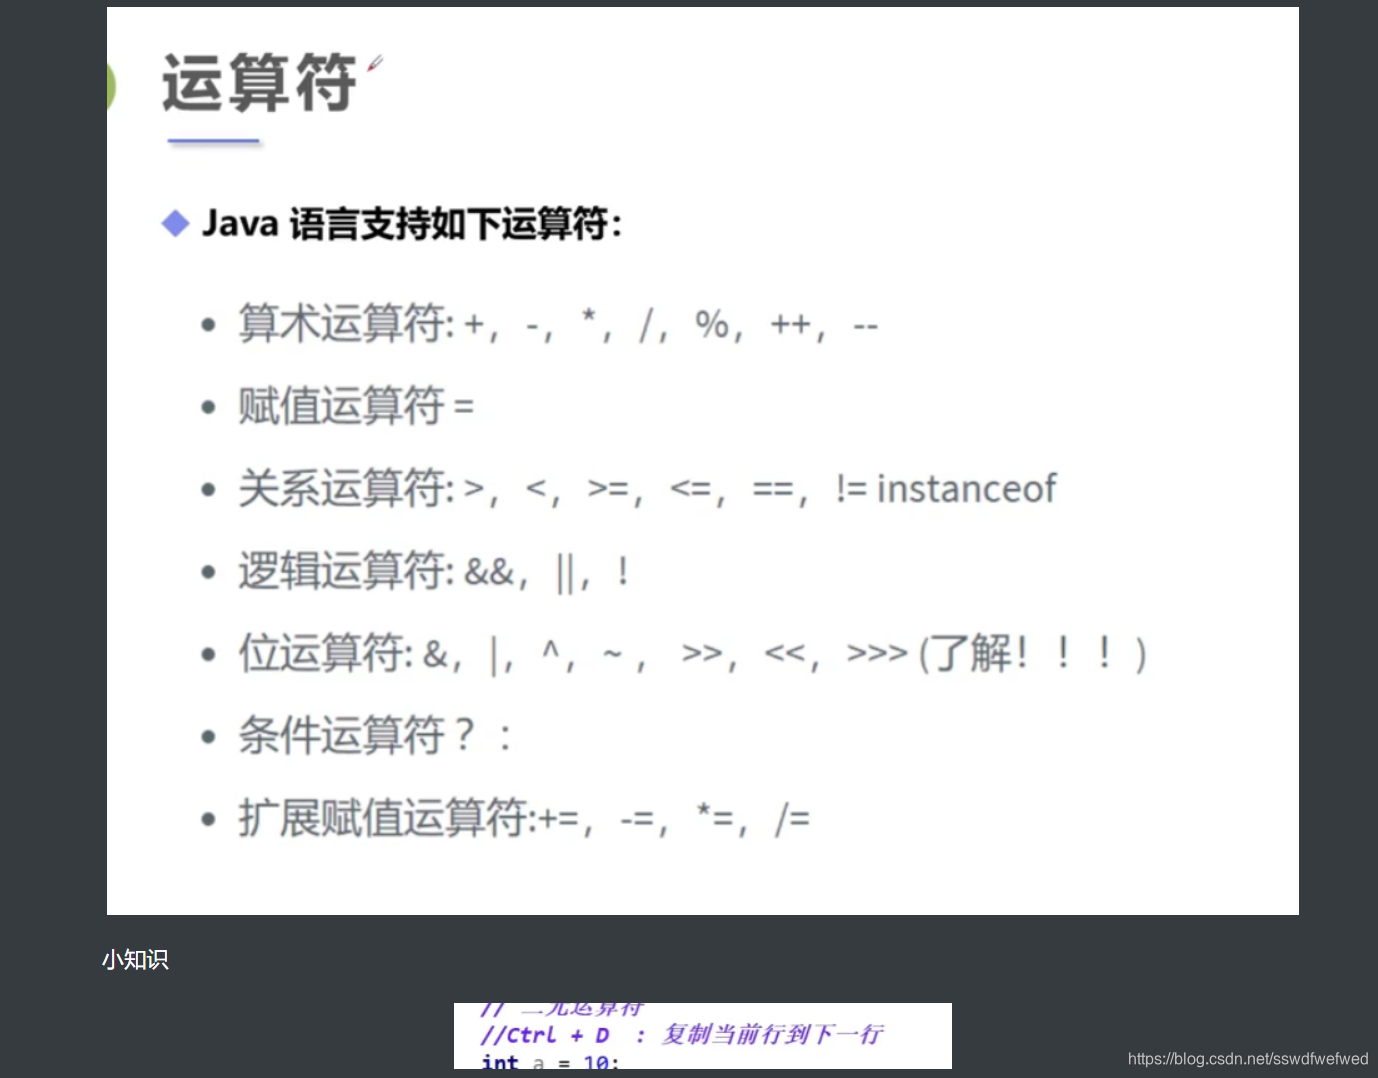Click the word instanceof
This screenshot has height=1078, width=1378.
pos(966,488)
